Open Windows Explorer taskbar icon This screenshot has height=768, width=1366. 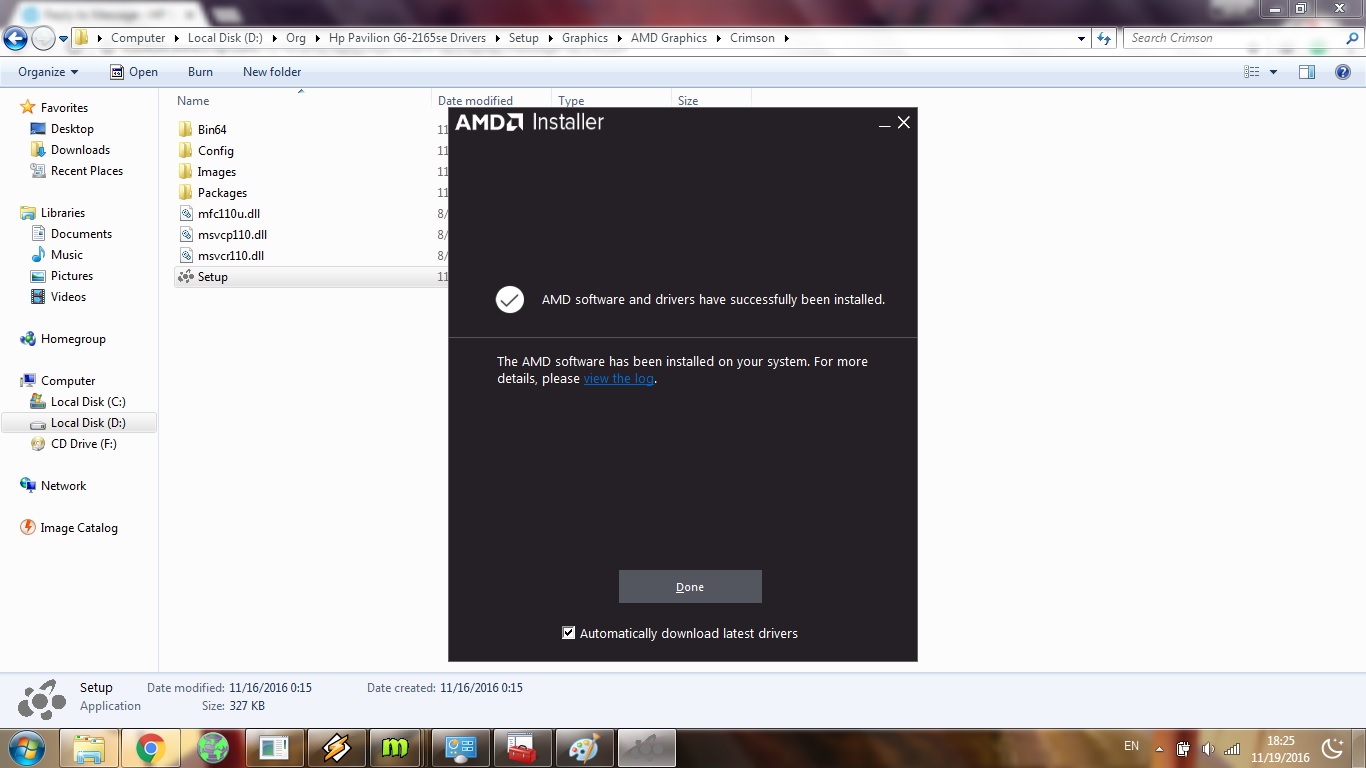pyautogui.click(x=89, y=748)
